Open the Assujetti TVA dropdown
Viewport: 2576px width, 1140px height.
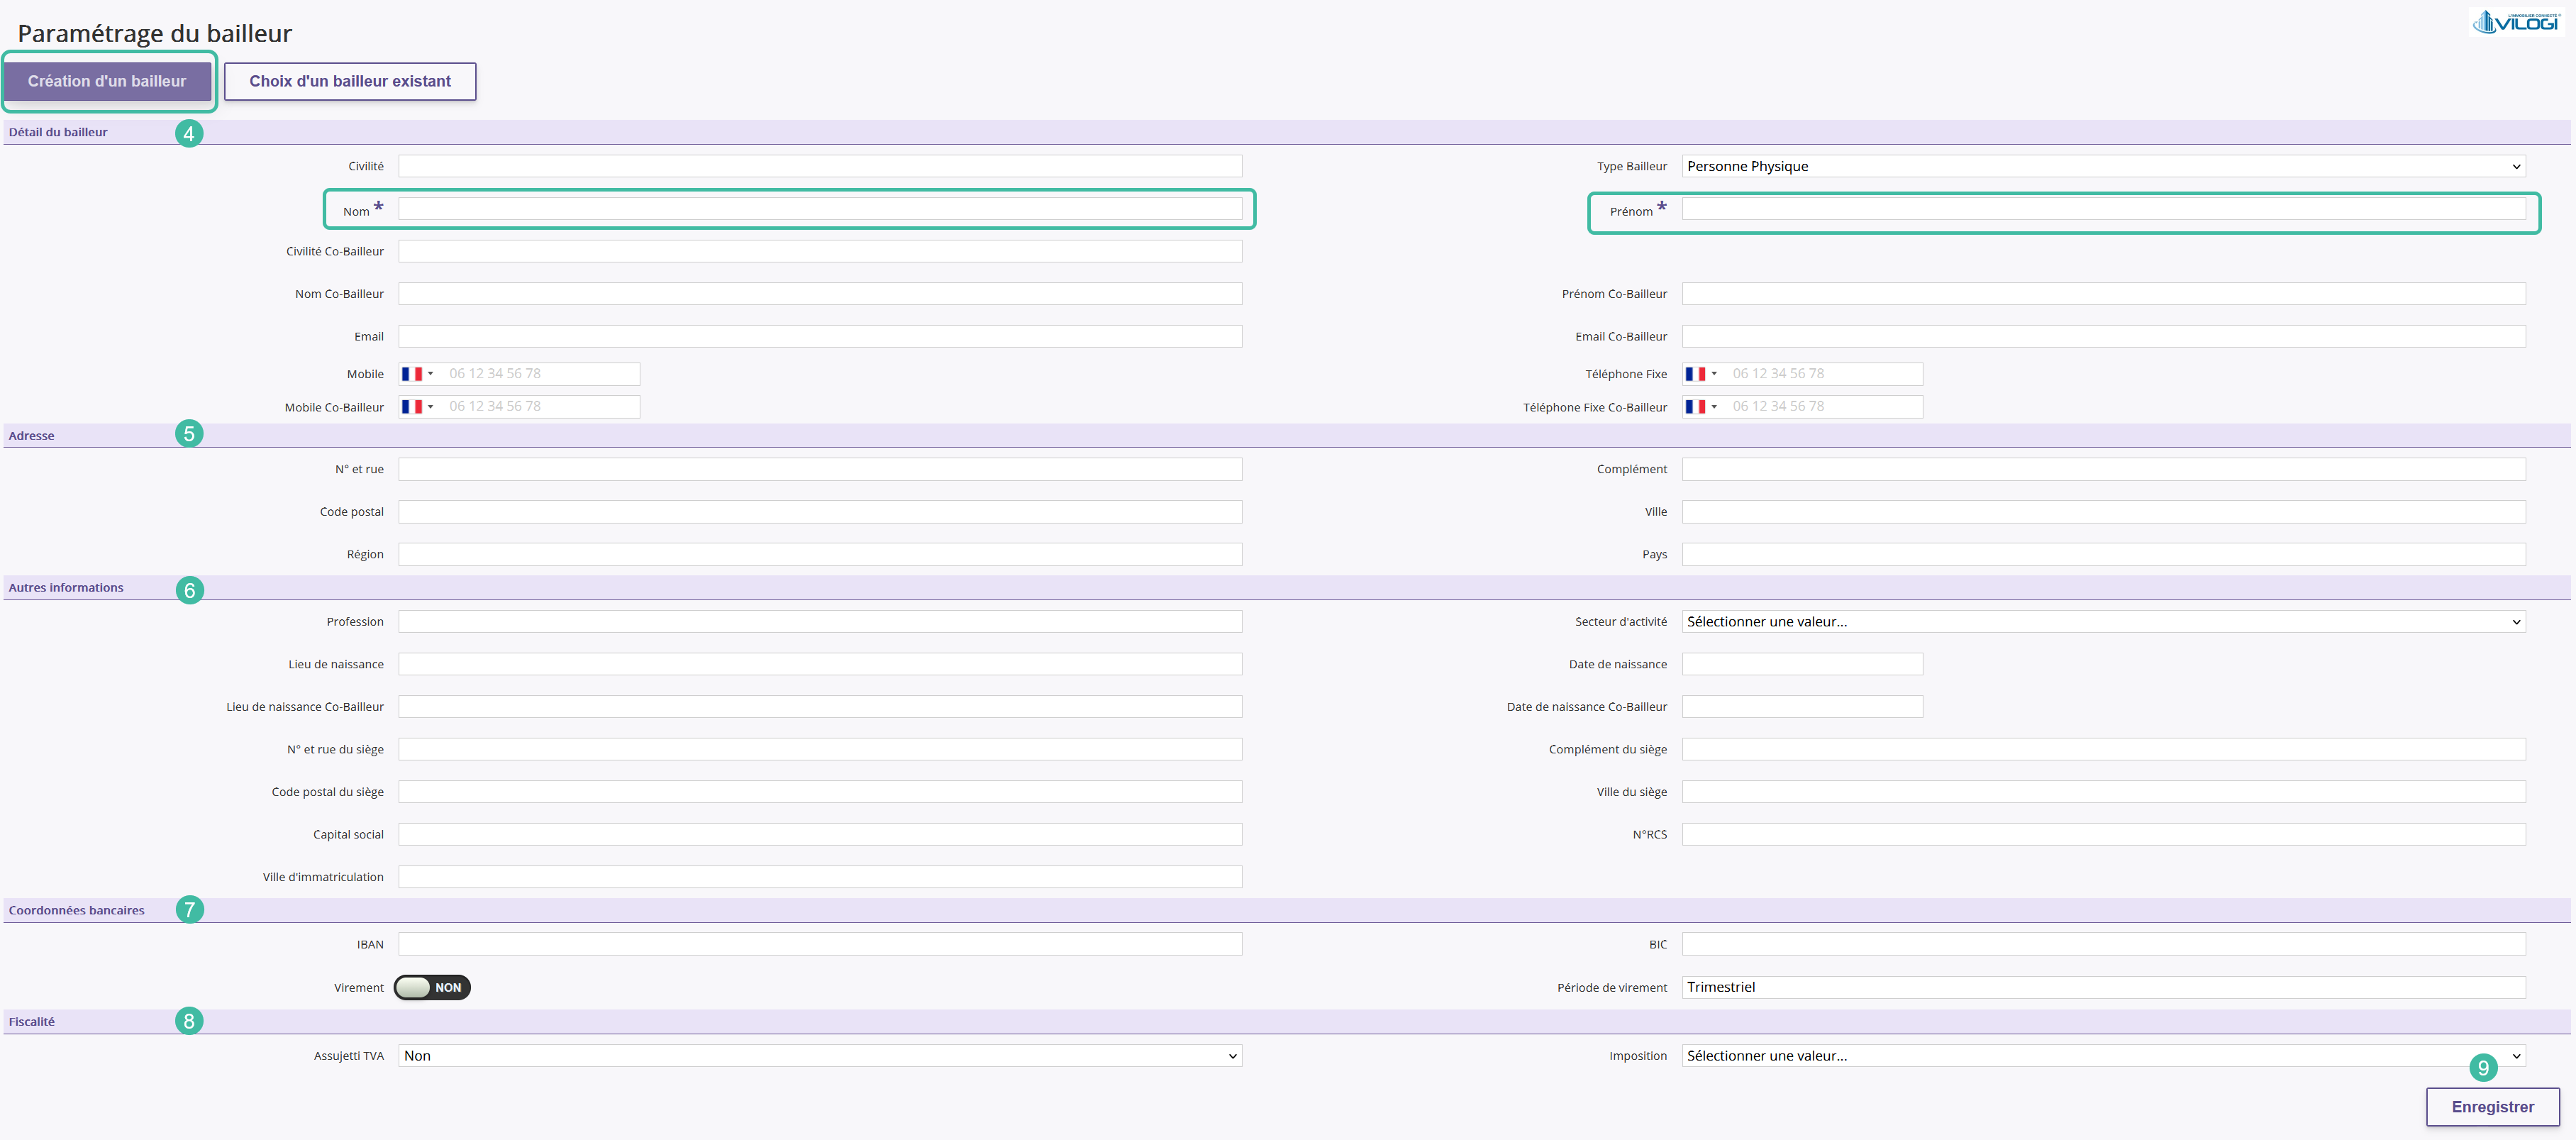click(820, 1055)
